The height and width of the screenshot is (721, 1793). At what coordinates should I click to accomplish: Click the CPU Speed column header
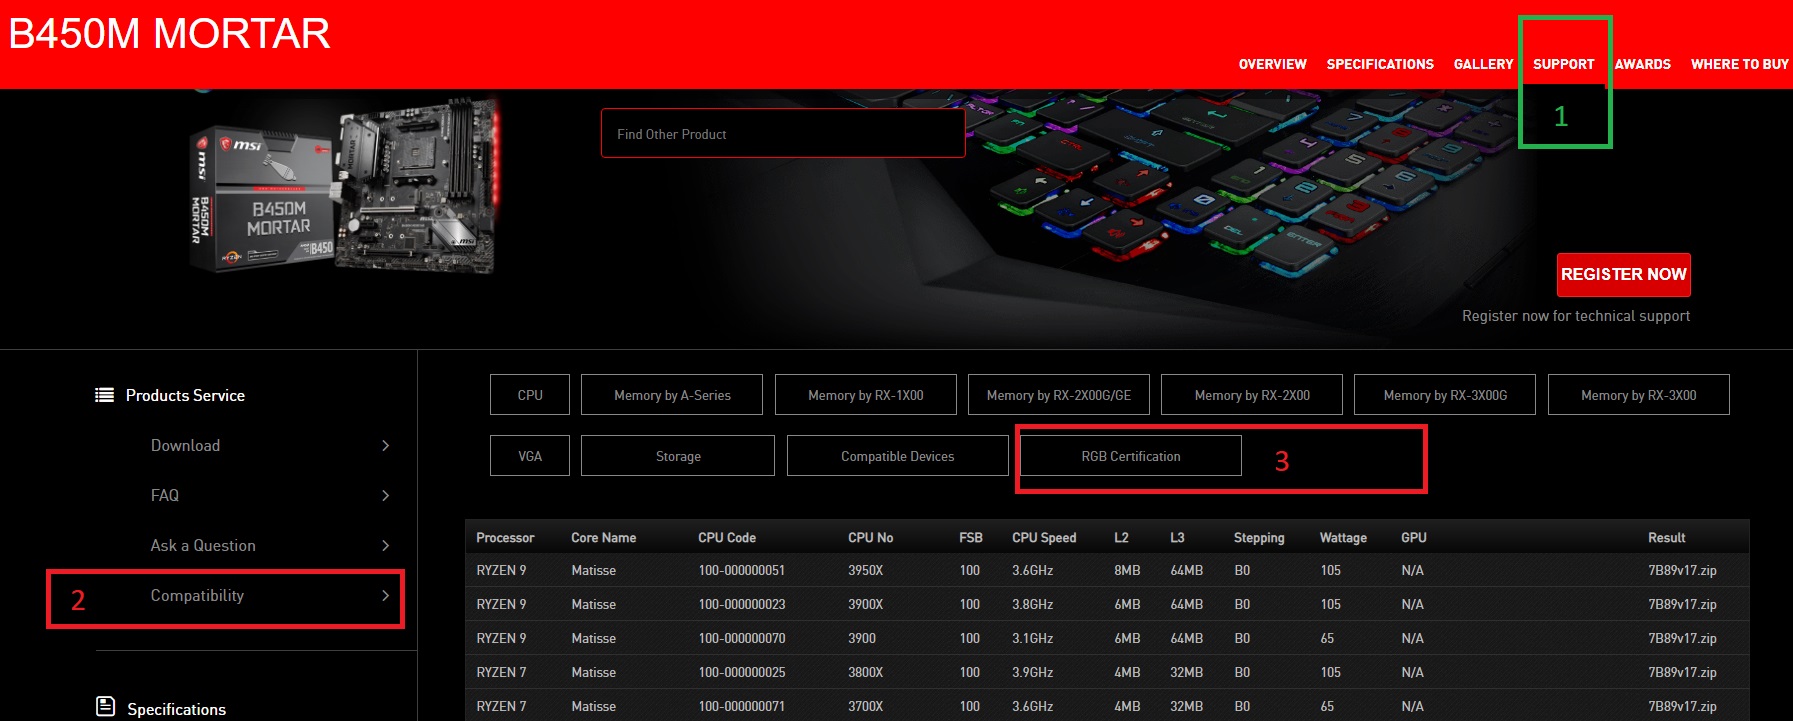tap(1044, 538)
